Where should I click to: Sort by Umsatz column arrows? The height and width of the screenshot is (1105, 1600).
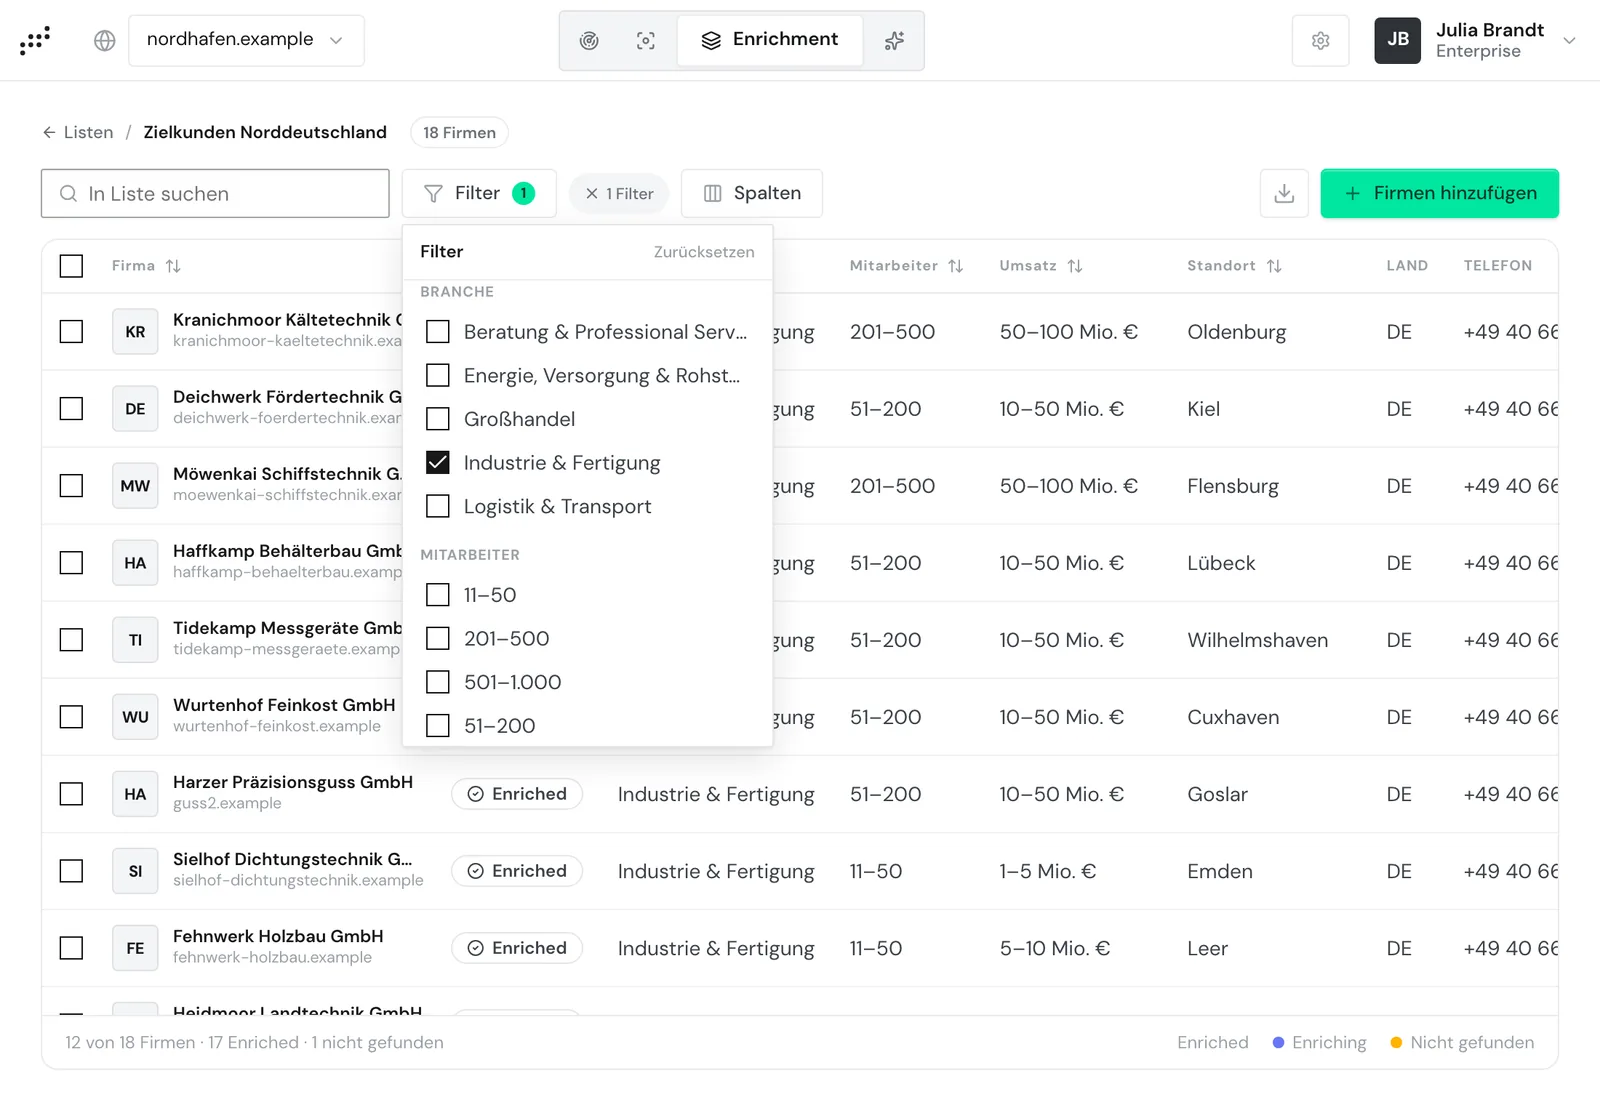pyautogui.click(x=1075, y=266)
